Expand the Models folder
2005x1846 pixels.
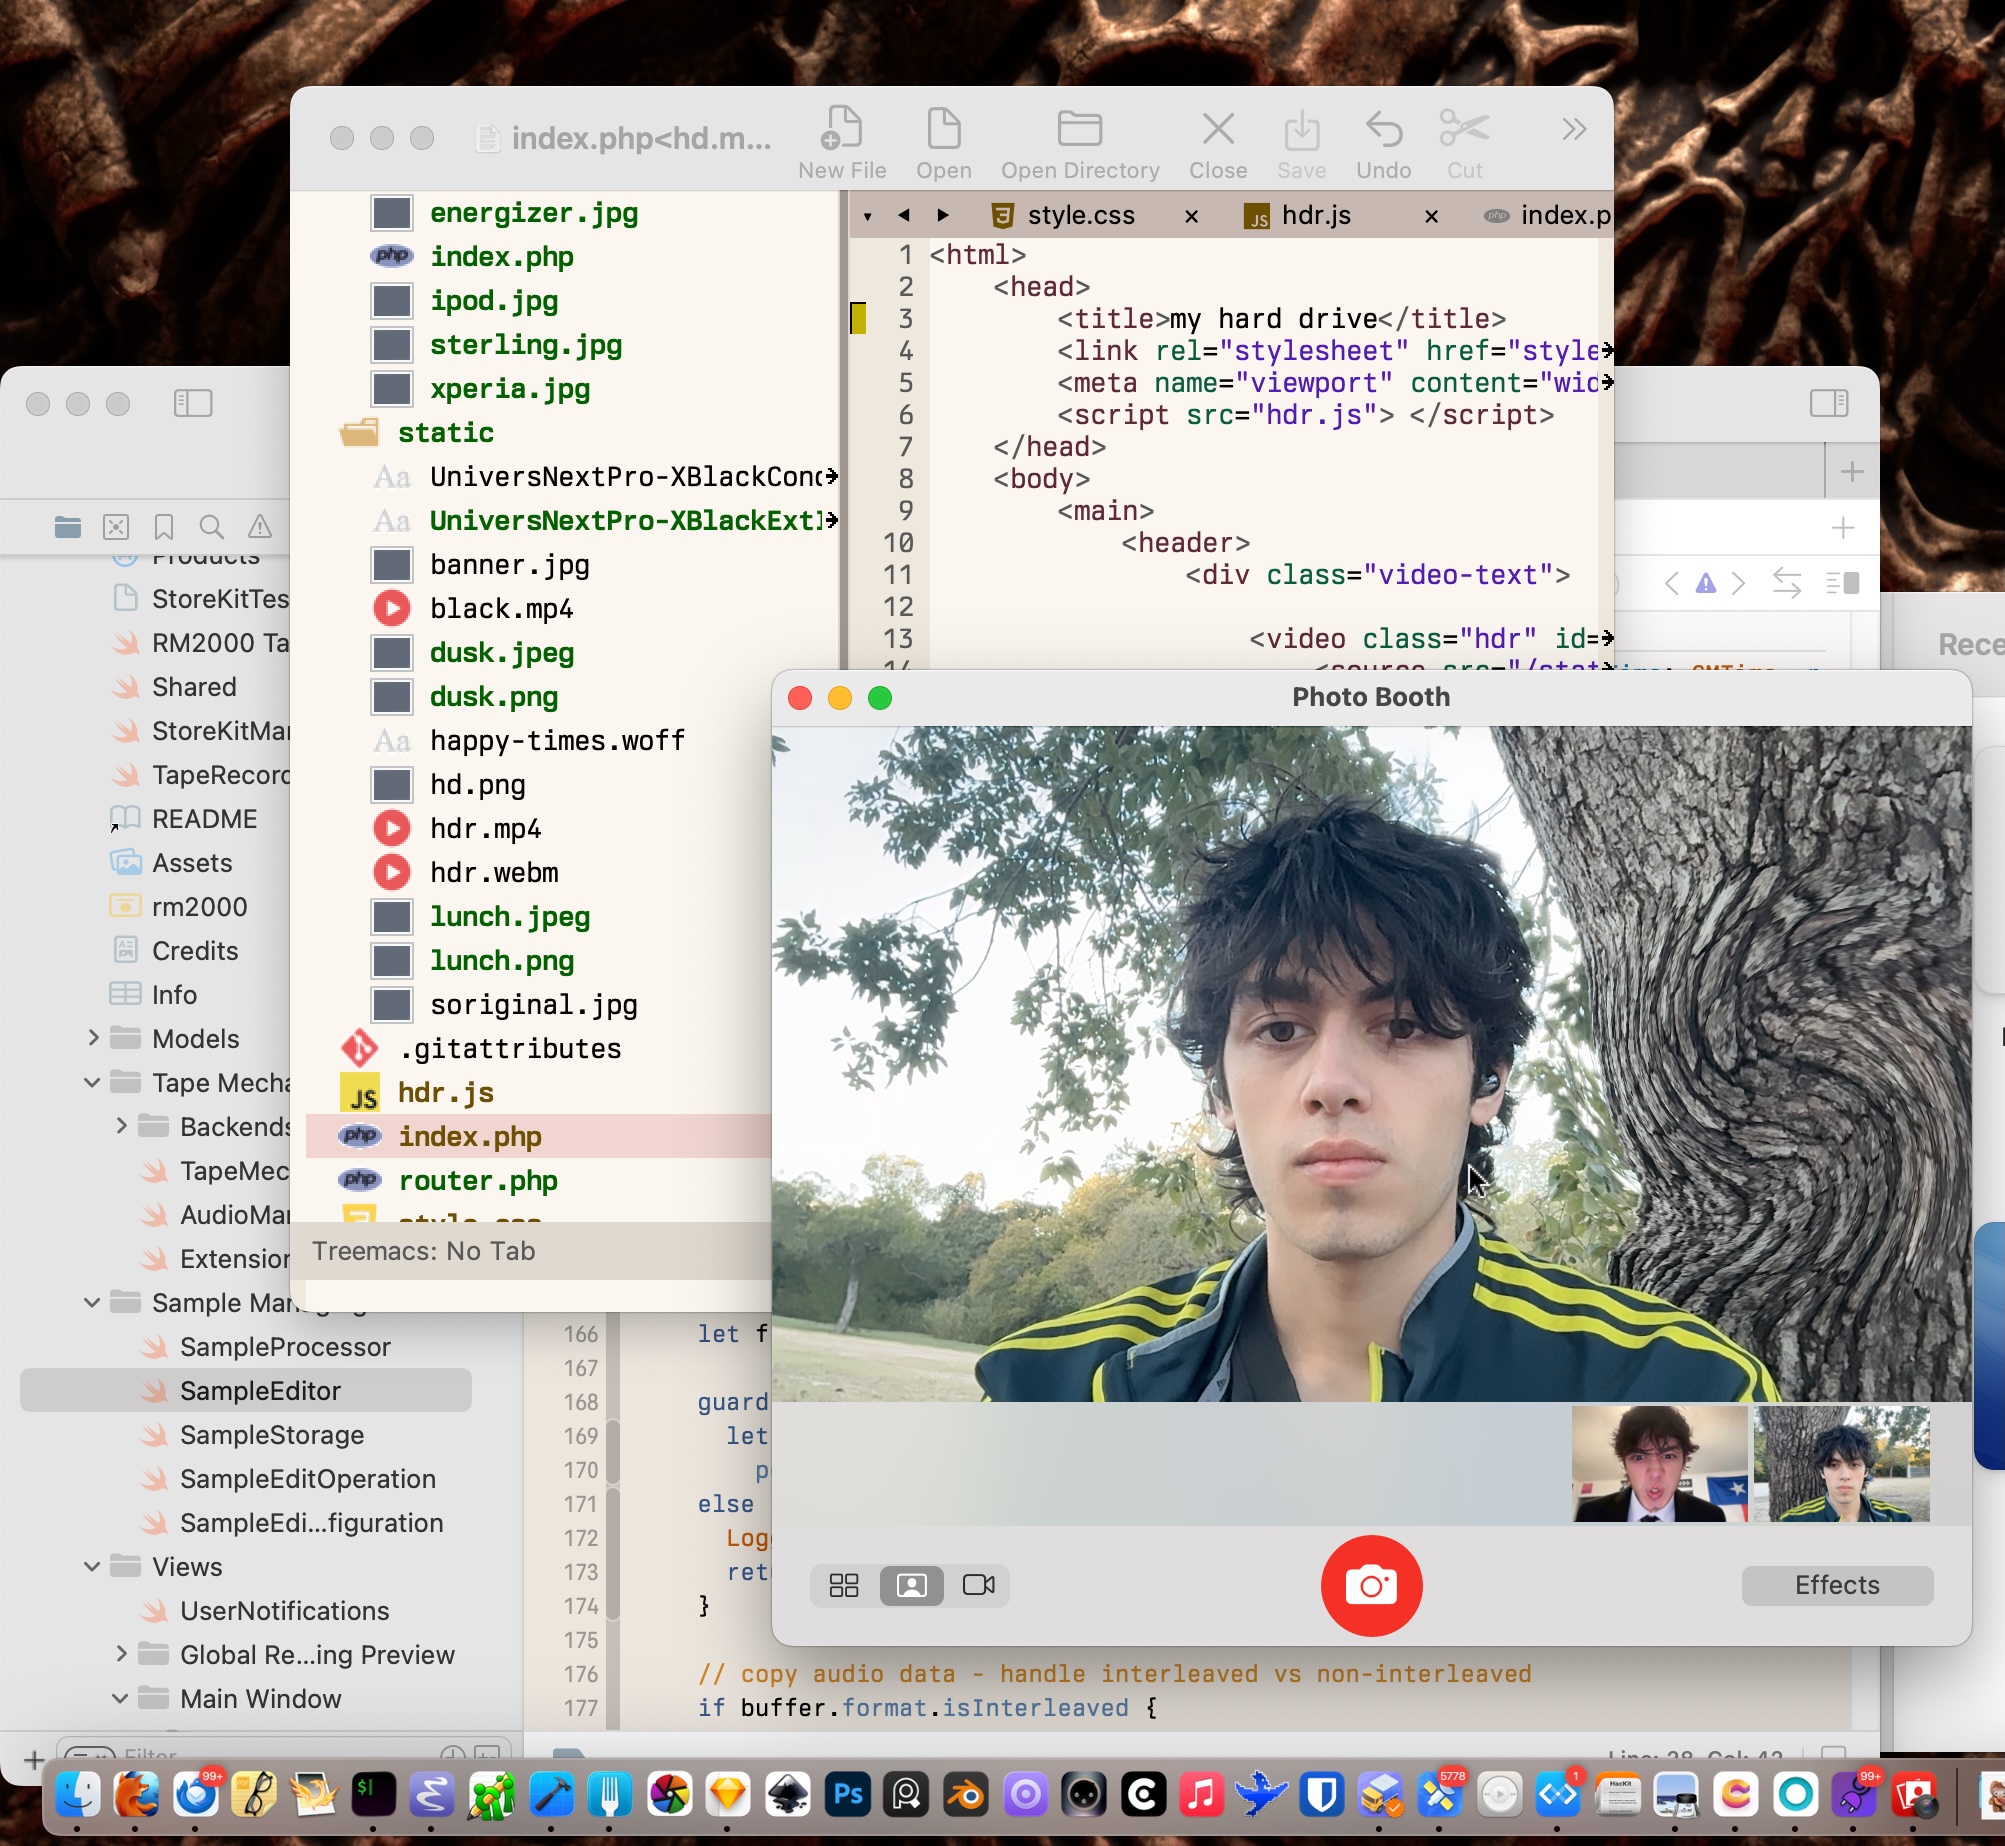pyautogui.click(x=93, y=1038)
